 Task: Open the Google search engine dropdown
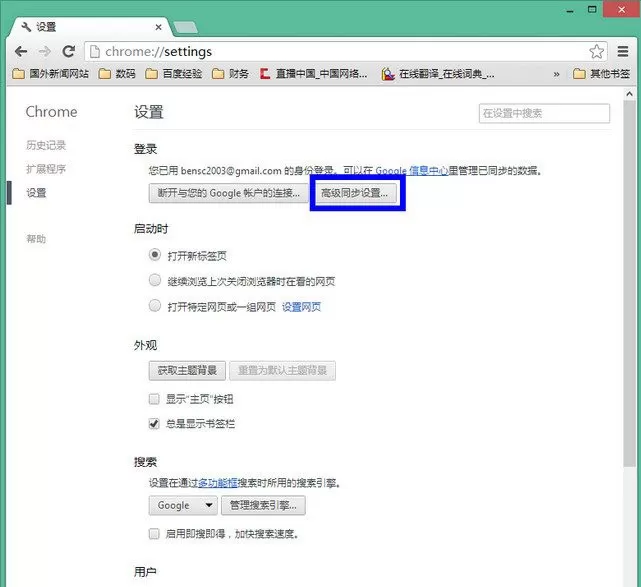(x=183, y=506)
